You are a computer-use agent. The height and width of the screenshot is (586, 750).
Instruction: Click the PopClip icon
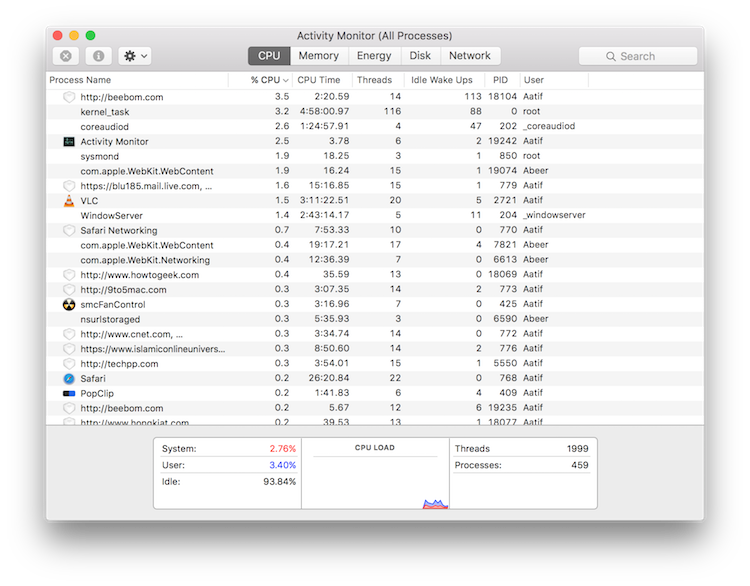click(x=69, y=394)
